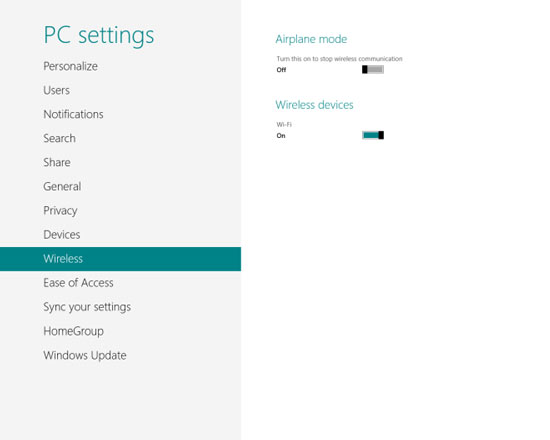The height and width of the screenshot is (440, 550).
Task: Select the Share settings category
Action: [x=57, y=162]
